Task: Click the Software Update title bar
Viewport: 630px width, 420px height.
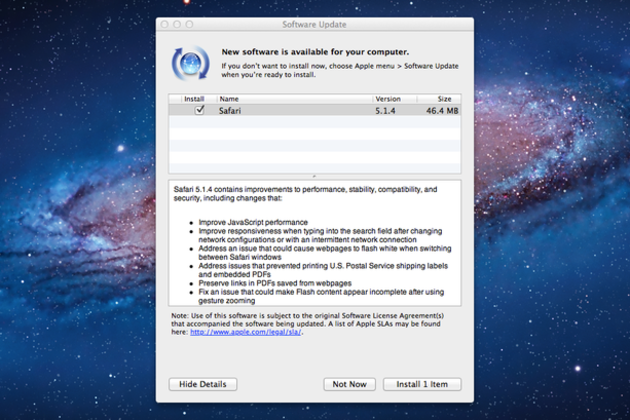Action: click(314, 23)
